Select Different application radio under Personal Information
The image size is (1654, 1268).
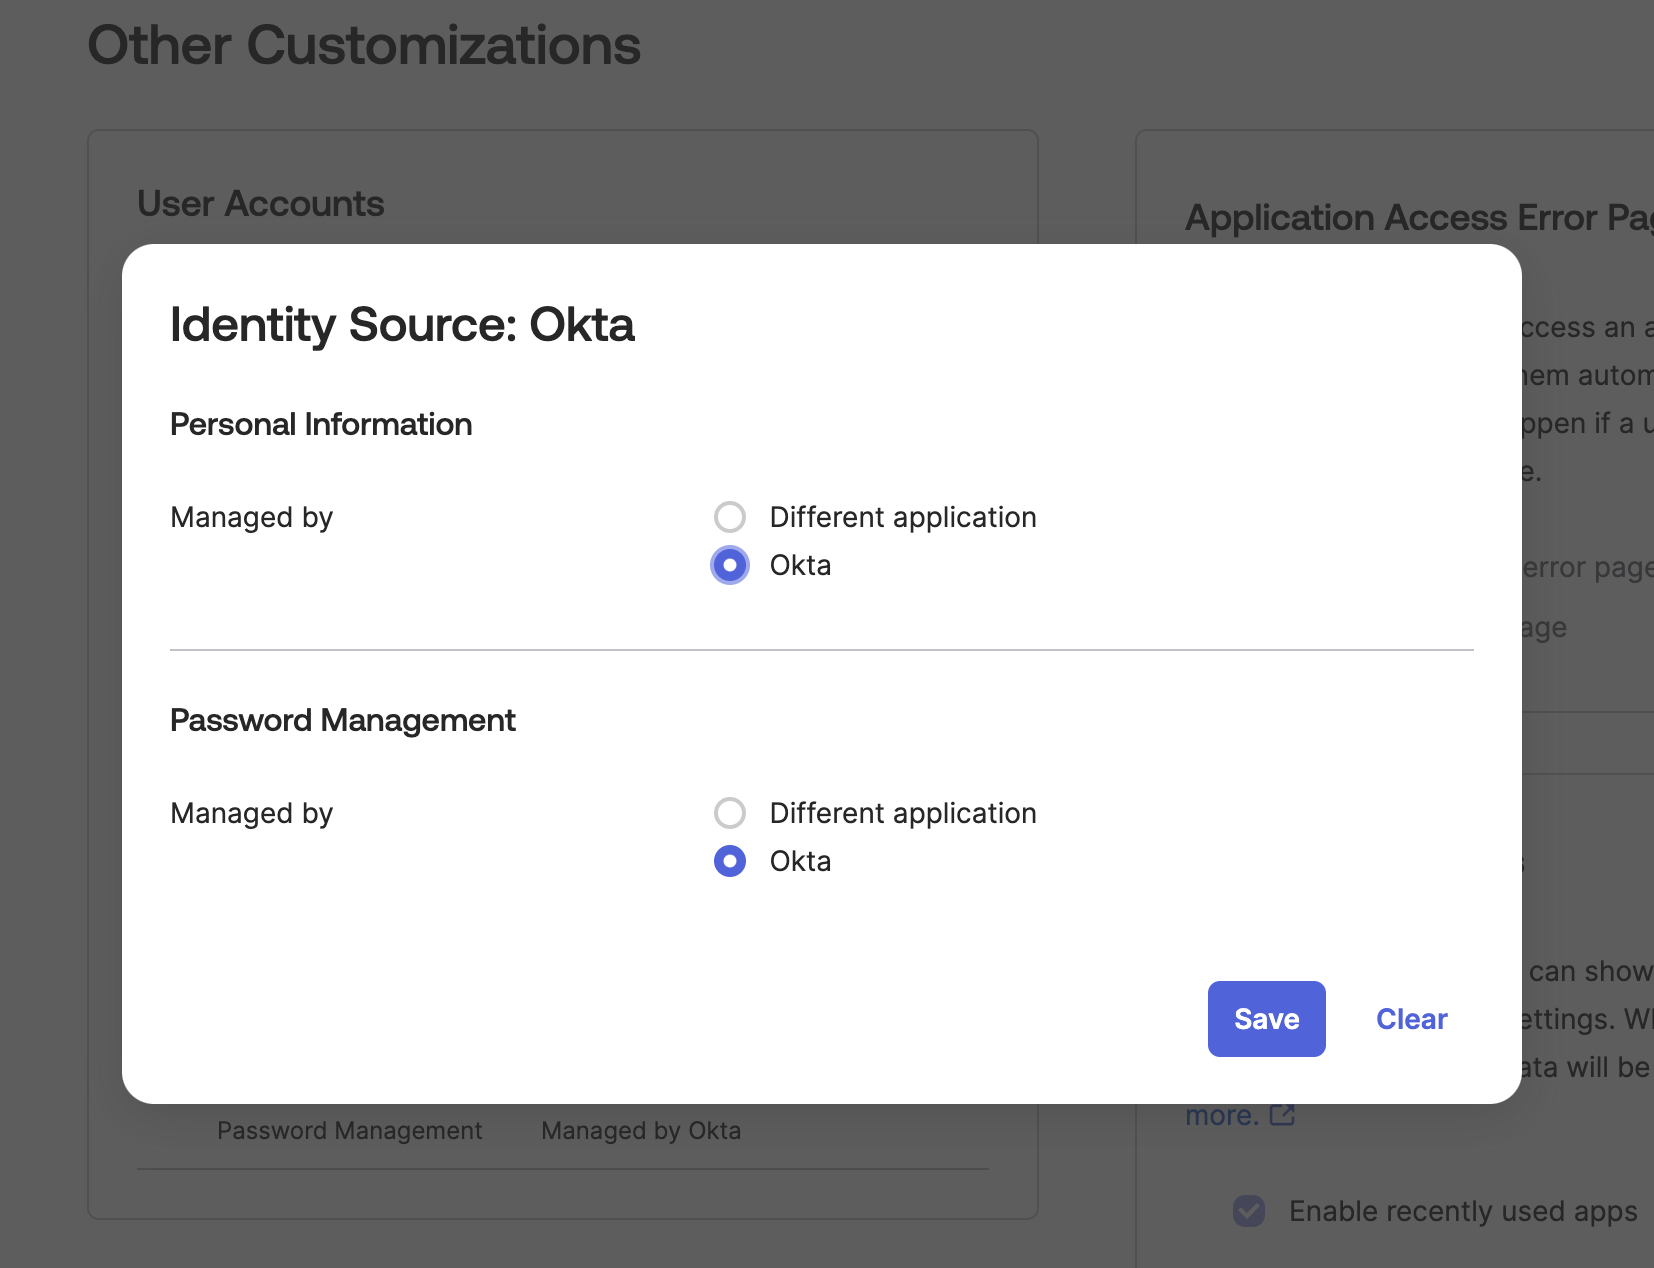[x=730, y=517]
